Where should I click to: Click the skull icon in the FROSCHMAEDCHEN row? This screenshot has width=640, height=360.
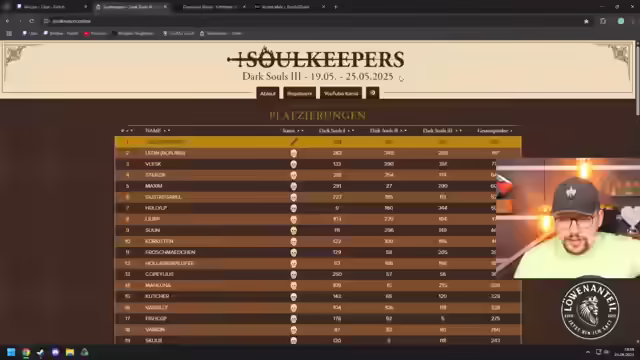coord(293,252)
